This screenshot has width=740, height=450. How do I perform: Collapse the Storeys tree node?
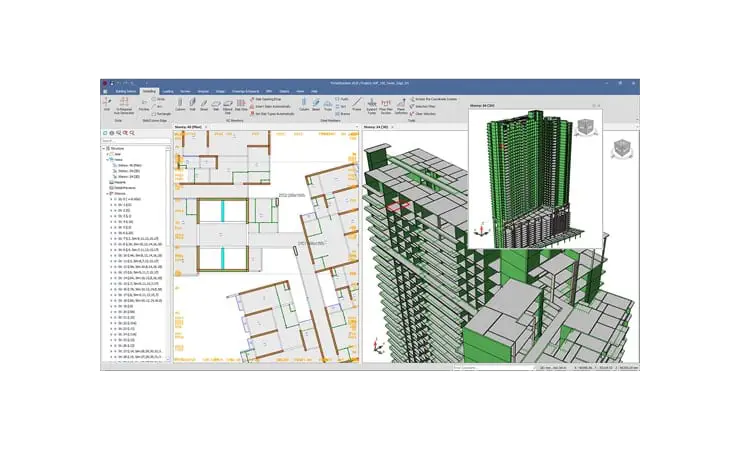click(108, 193)
